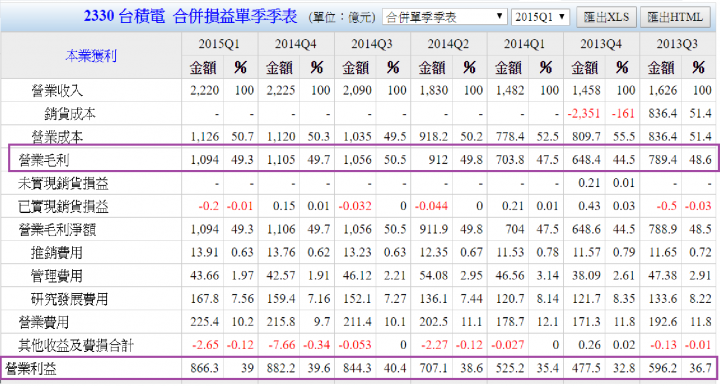
Task: Click the red -0.2 已實現銷貨損益 value
Action: [208, 206]
